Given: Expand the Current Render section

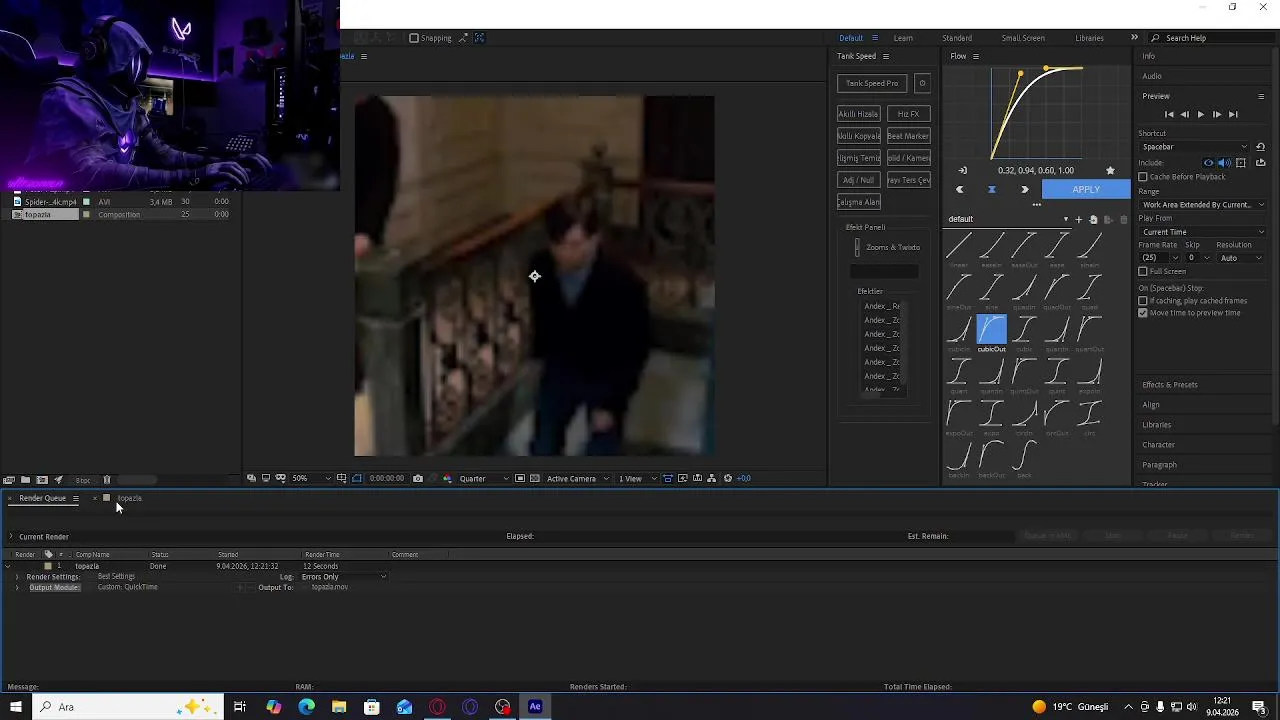Looking at the screenshot, I should pyautogui.click(x=11, y=537).
